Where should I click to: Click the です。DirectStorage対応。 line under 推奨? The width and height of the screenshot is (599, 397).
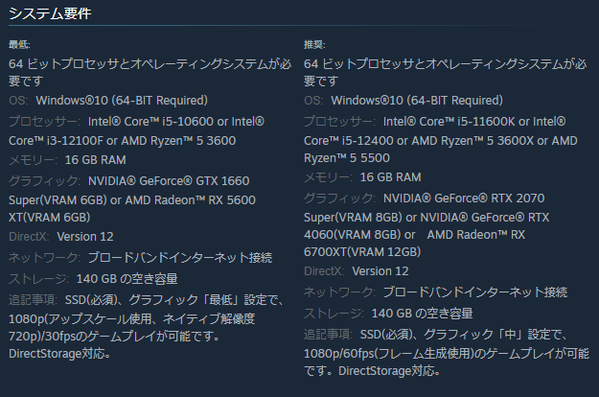point(372,371)
